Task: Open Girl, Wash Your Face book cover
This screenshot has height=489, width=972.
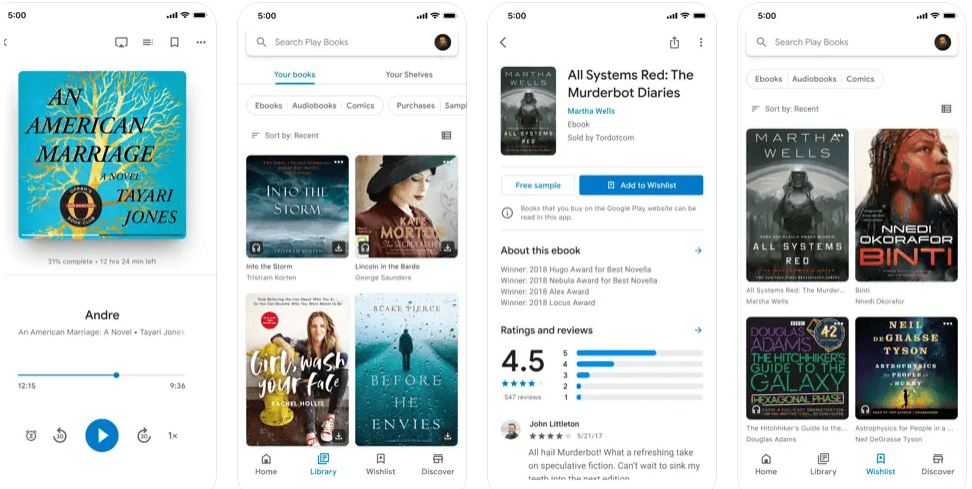Action: 298,370
